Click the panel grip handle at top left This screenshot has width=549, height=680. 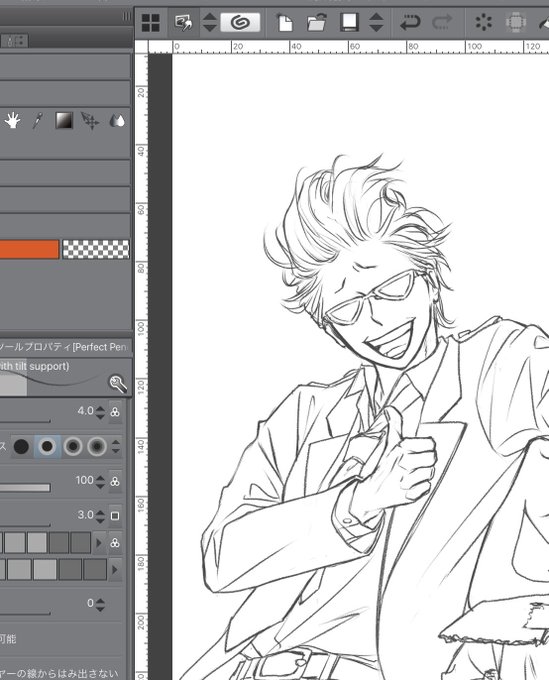click(127, 16)
